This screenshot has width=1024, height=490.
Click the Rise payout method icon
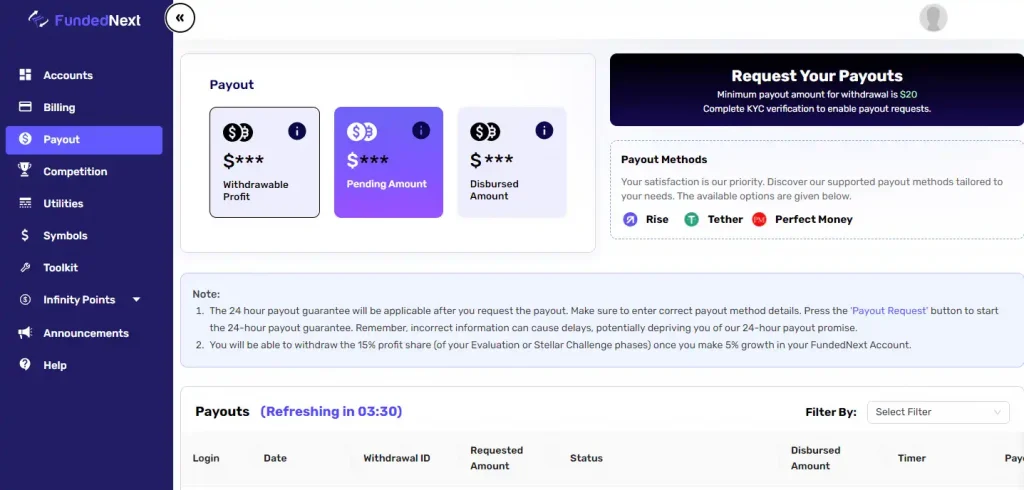pos(630,220)
